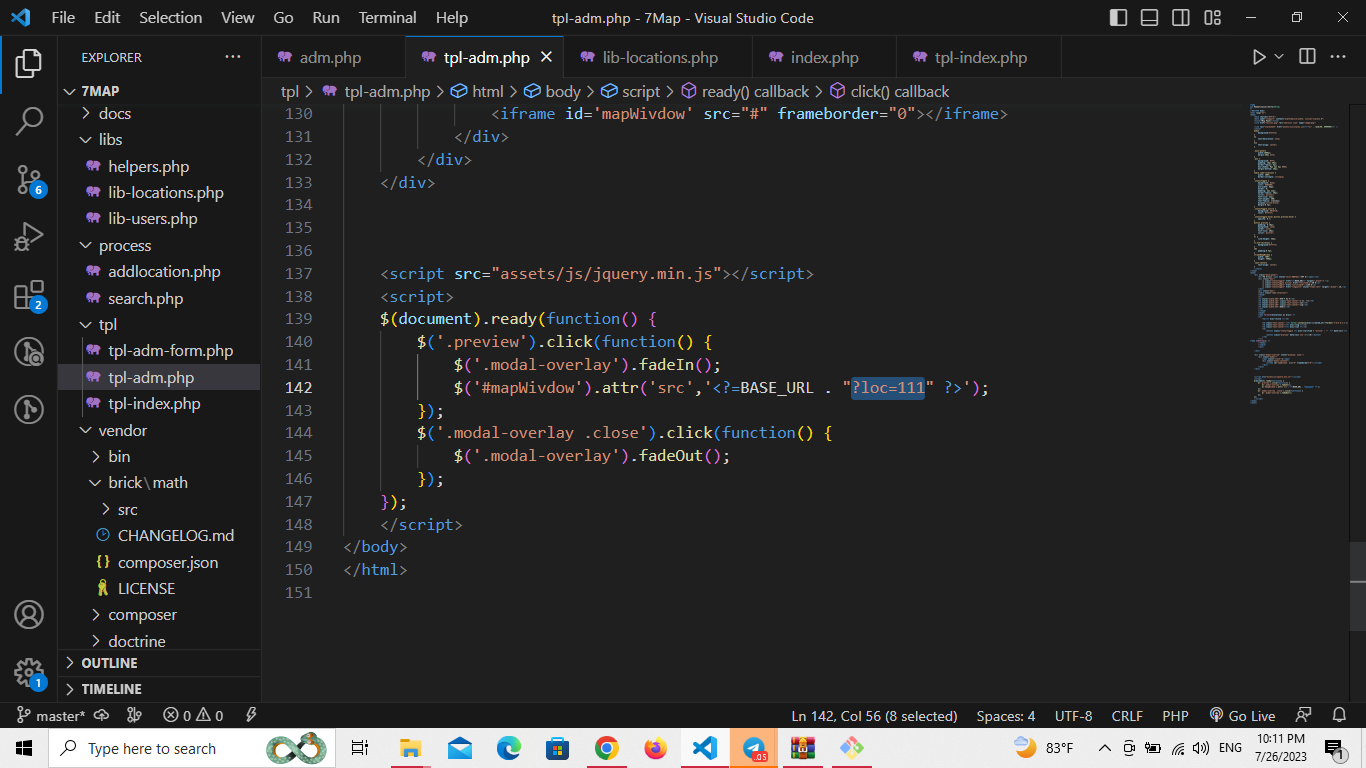Open the Manage gear icon

[x=29, y=672]
